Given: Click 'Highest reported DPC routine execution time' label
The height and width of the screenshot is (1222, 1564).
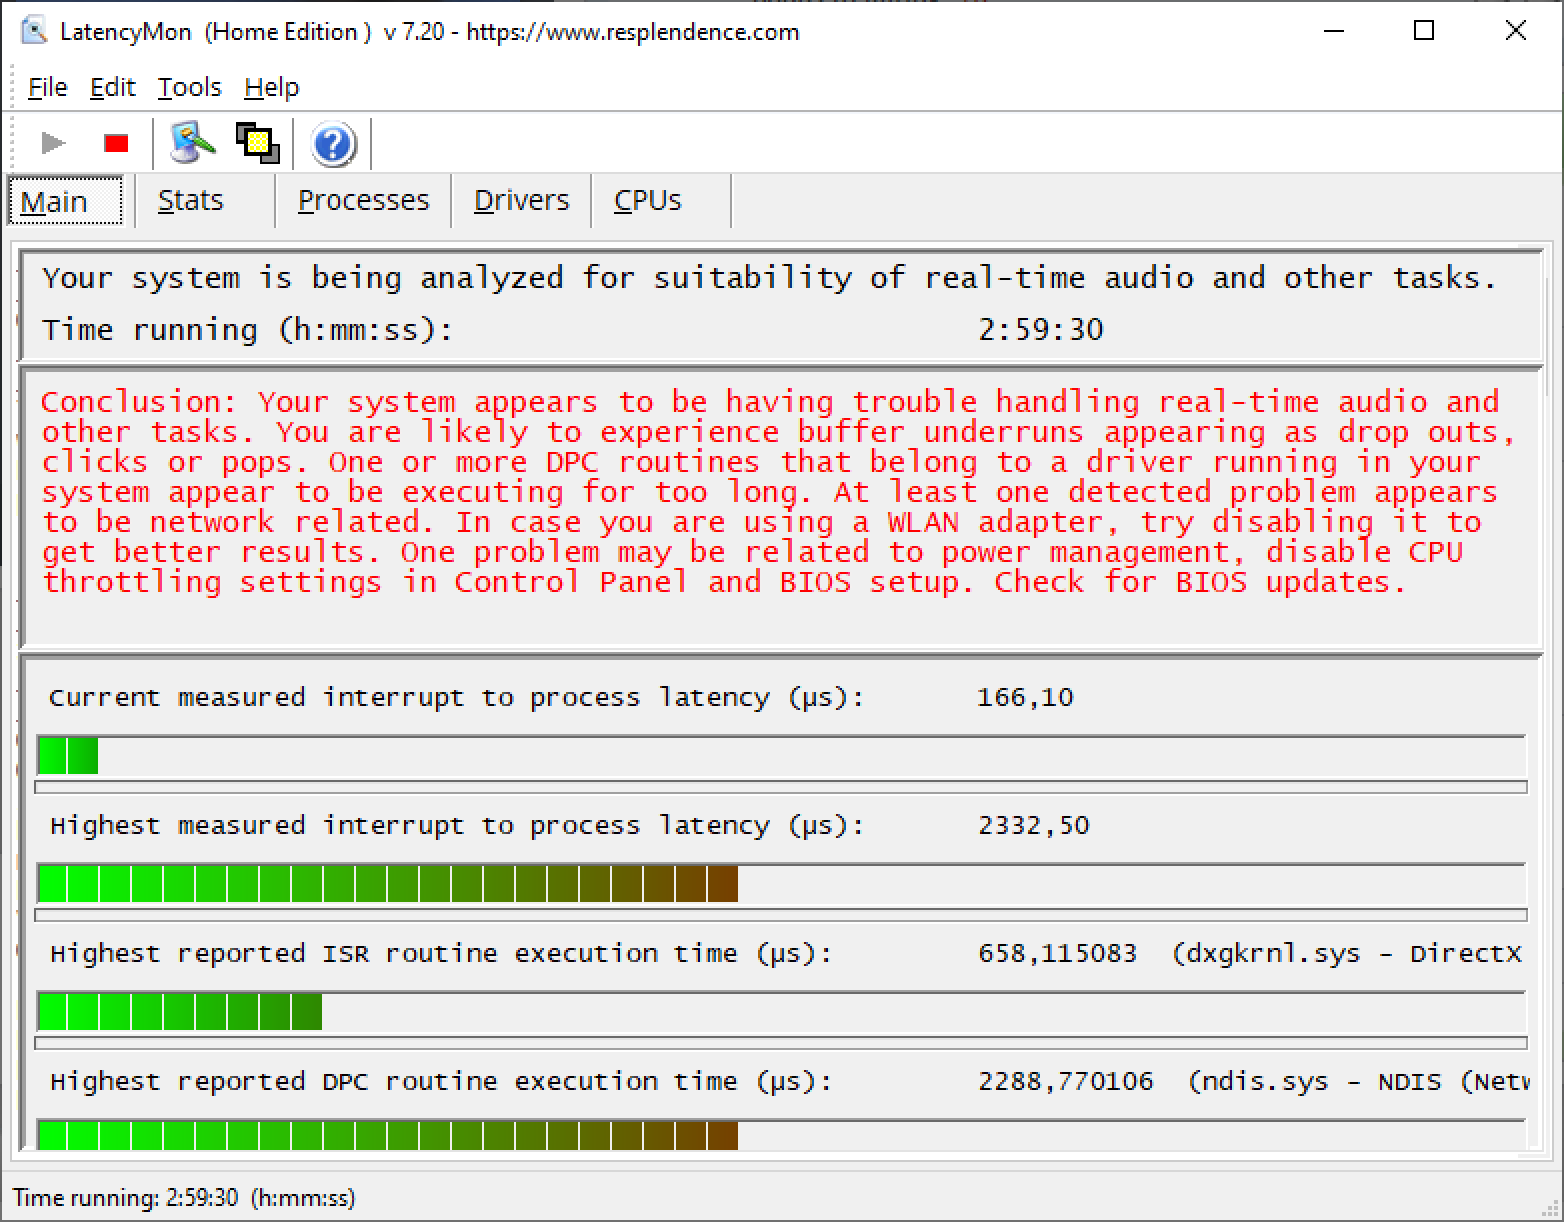Looking at the screenshot, I should (441, 1082).
